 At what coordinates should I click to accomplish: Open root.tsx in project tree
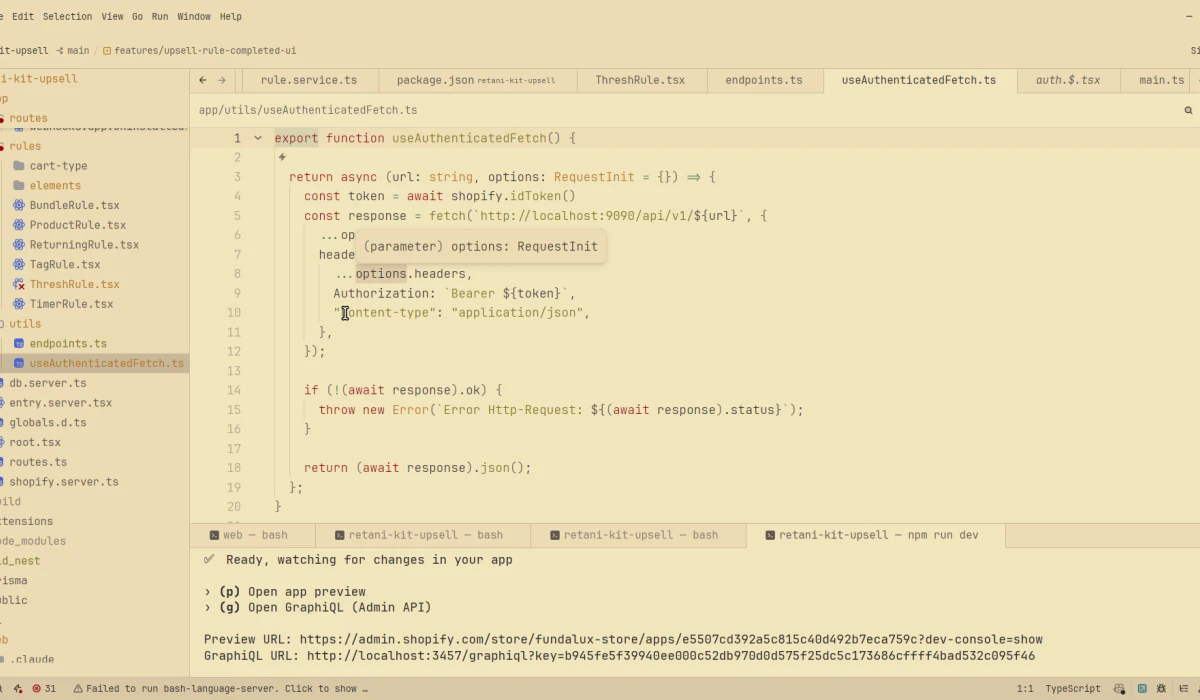pyautogui.click(x=35, y=442)
